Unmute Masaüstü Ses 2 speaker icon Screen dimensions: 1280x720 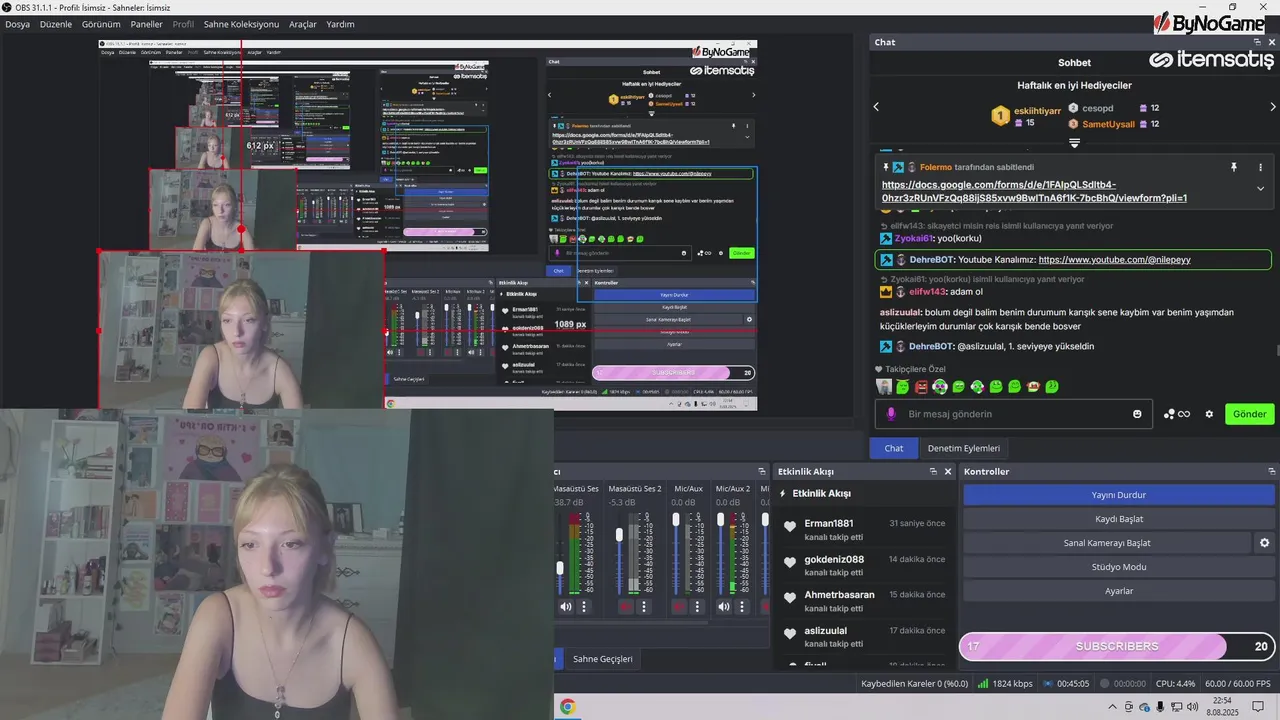click(626, 606)
